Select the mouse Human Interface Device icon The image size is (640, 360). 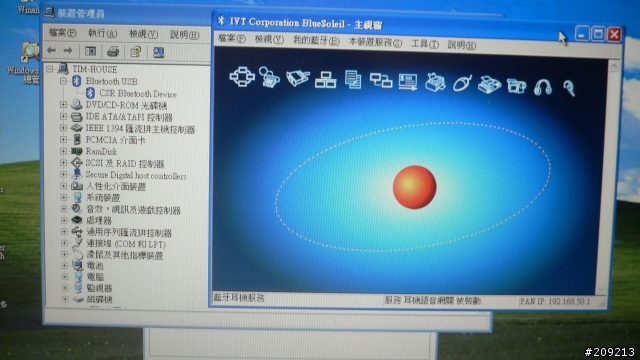point(462,83)
